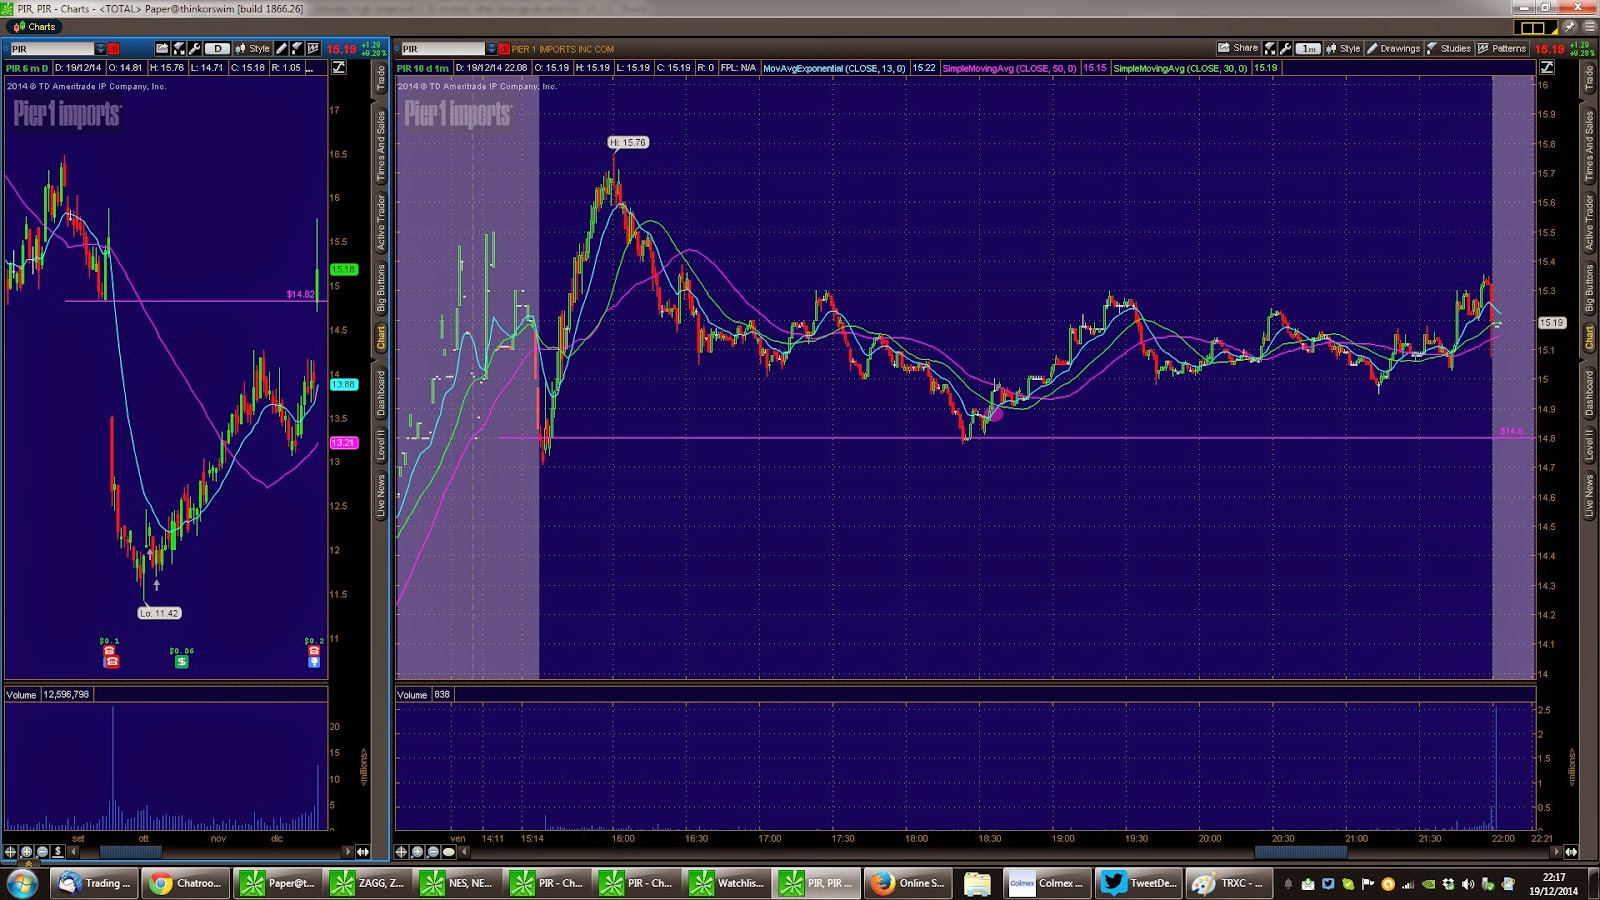Open Chatroo... Chrome taskbar item
This screenshot has height=900, width=1600.
coord(186,883)
